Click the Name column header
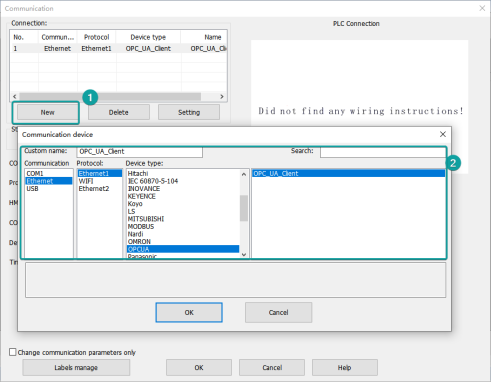 click(204, 37)
